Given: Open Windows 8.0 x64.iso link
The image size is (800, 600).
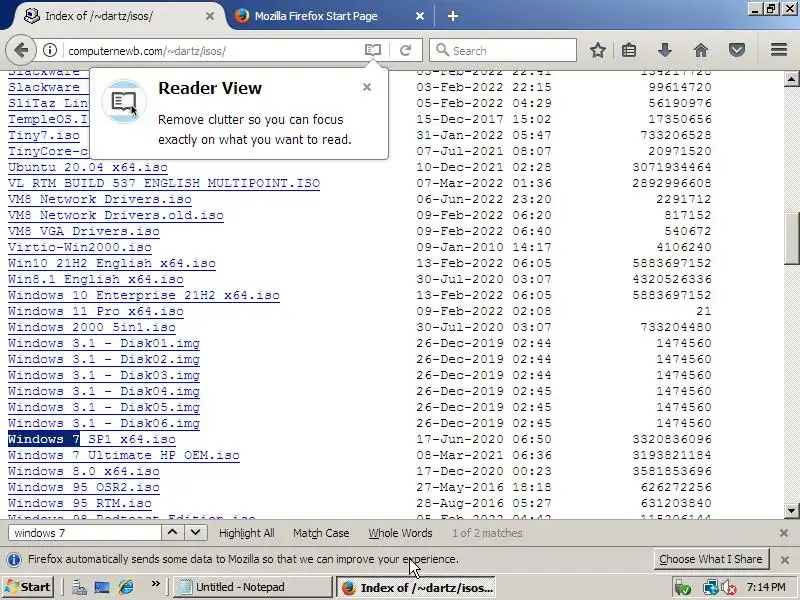Looking at the screenshot, I should click(84, 471).
